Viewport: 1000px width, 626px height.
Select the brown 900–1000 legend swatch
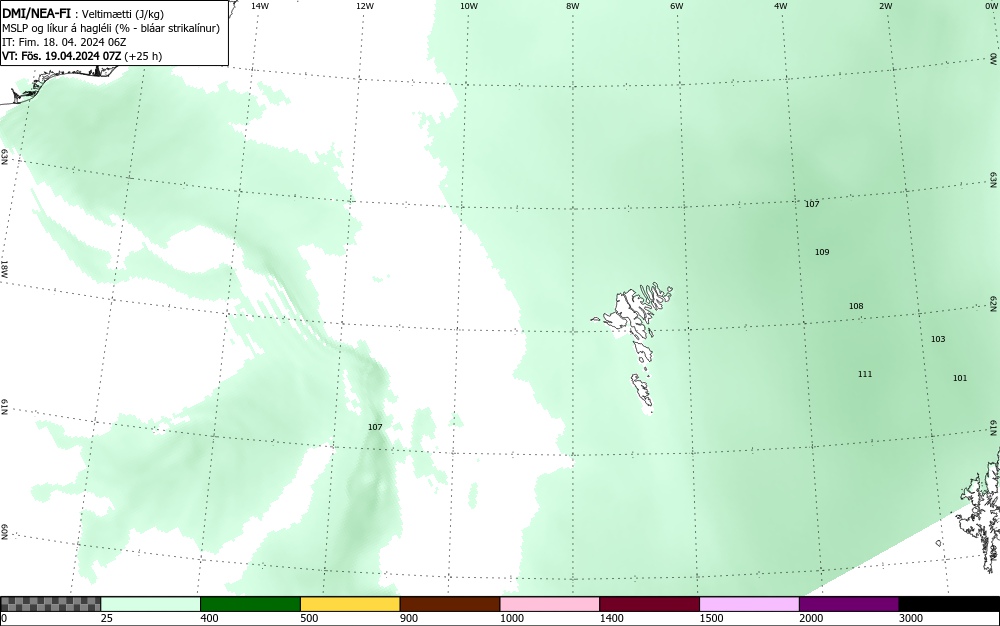pos(450,604)
